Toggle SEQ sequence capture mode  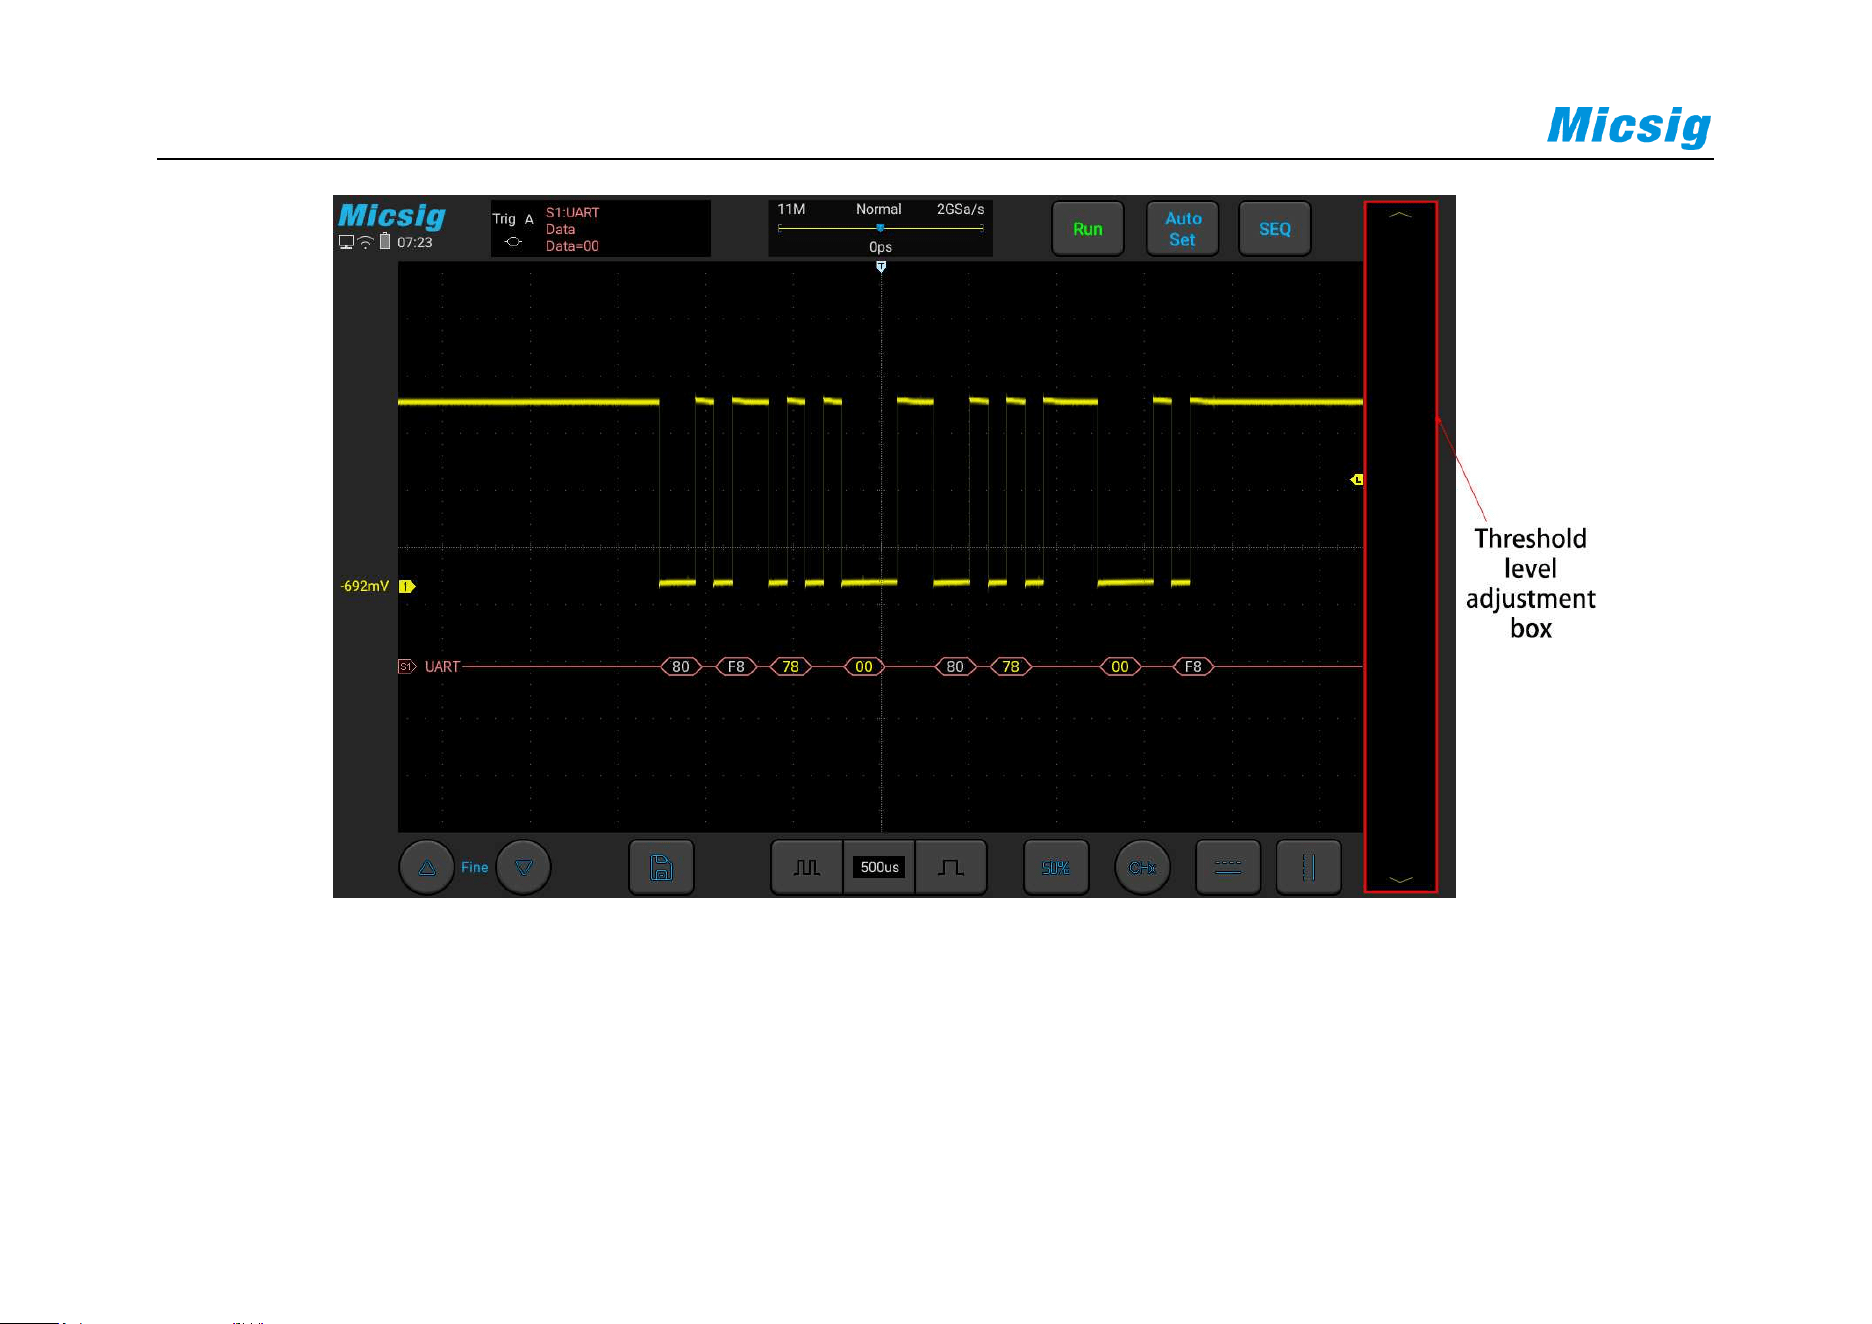click(x=1274, y=229)
